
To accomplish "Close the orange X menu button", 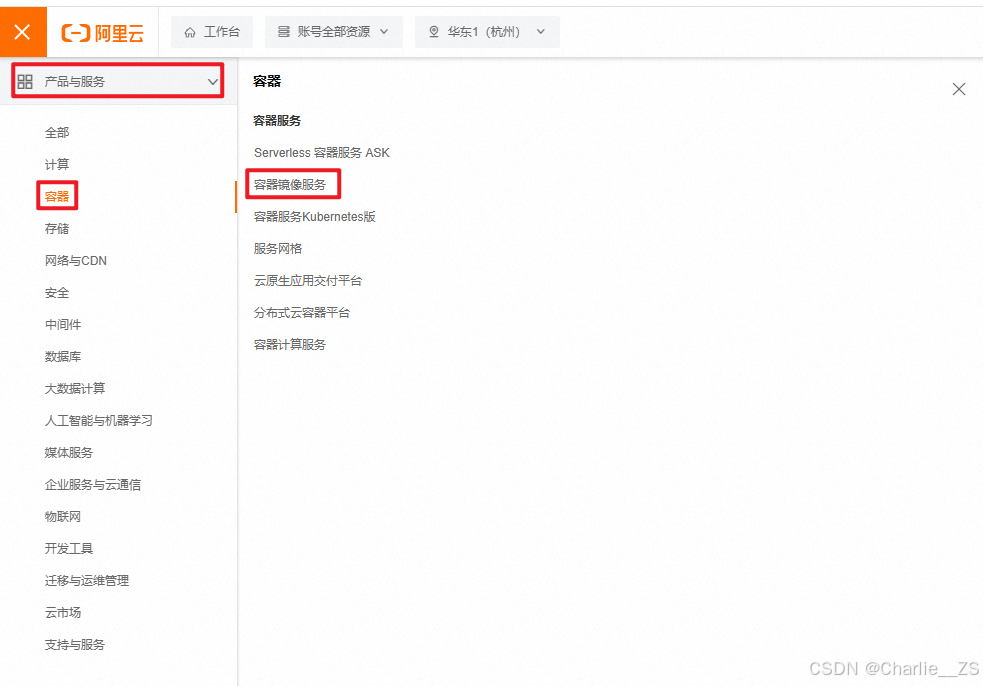I will (x=23, y=32).
